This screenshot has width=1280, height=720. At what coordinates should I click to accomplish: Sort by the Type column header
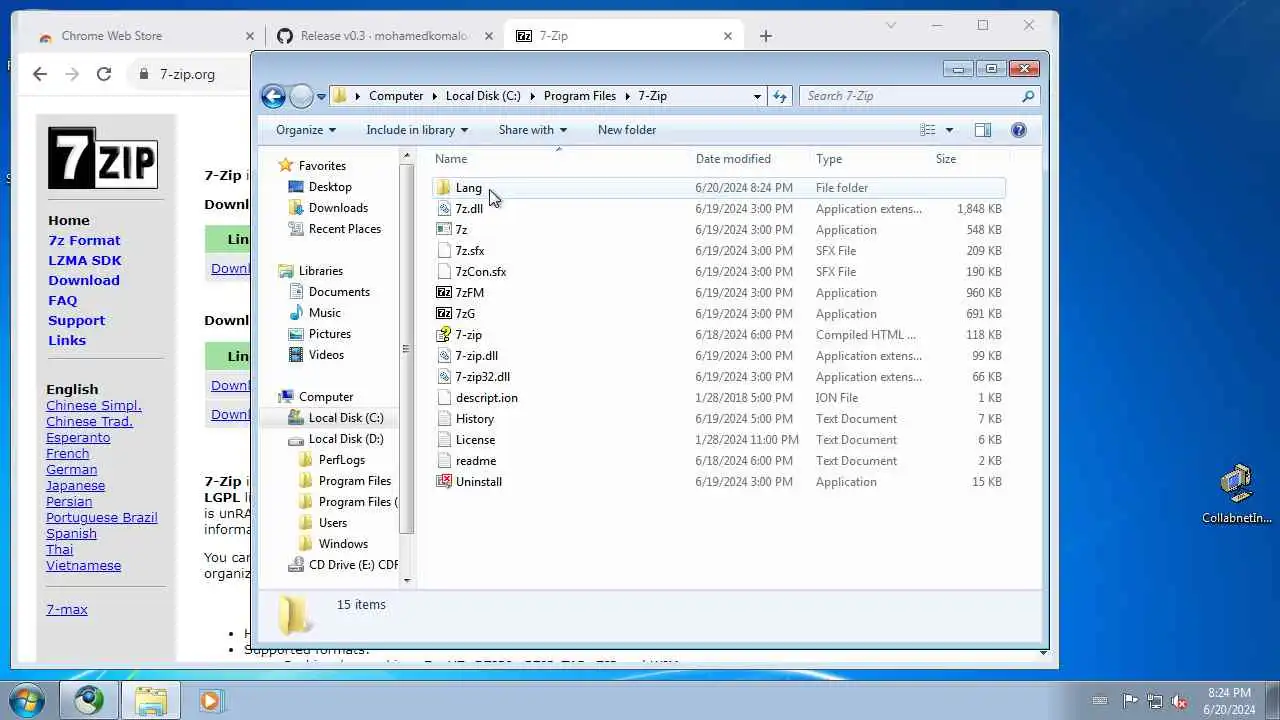[870, 159]
